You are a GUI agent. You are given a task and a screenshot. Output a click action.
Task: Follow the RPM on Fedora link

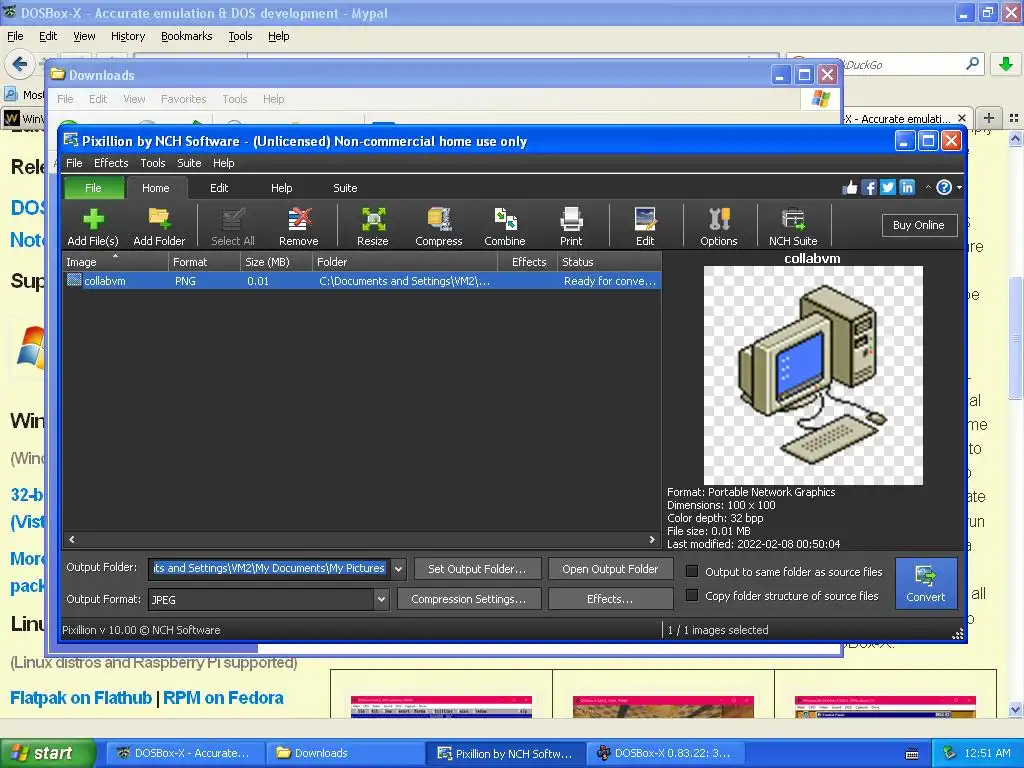click(223, 698)
